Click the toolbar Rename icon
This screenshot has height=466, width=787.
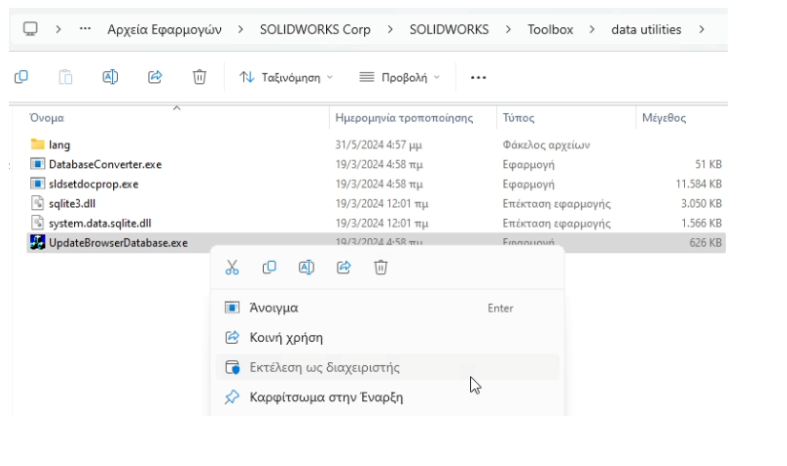110,77
